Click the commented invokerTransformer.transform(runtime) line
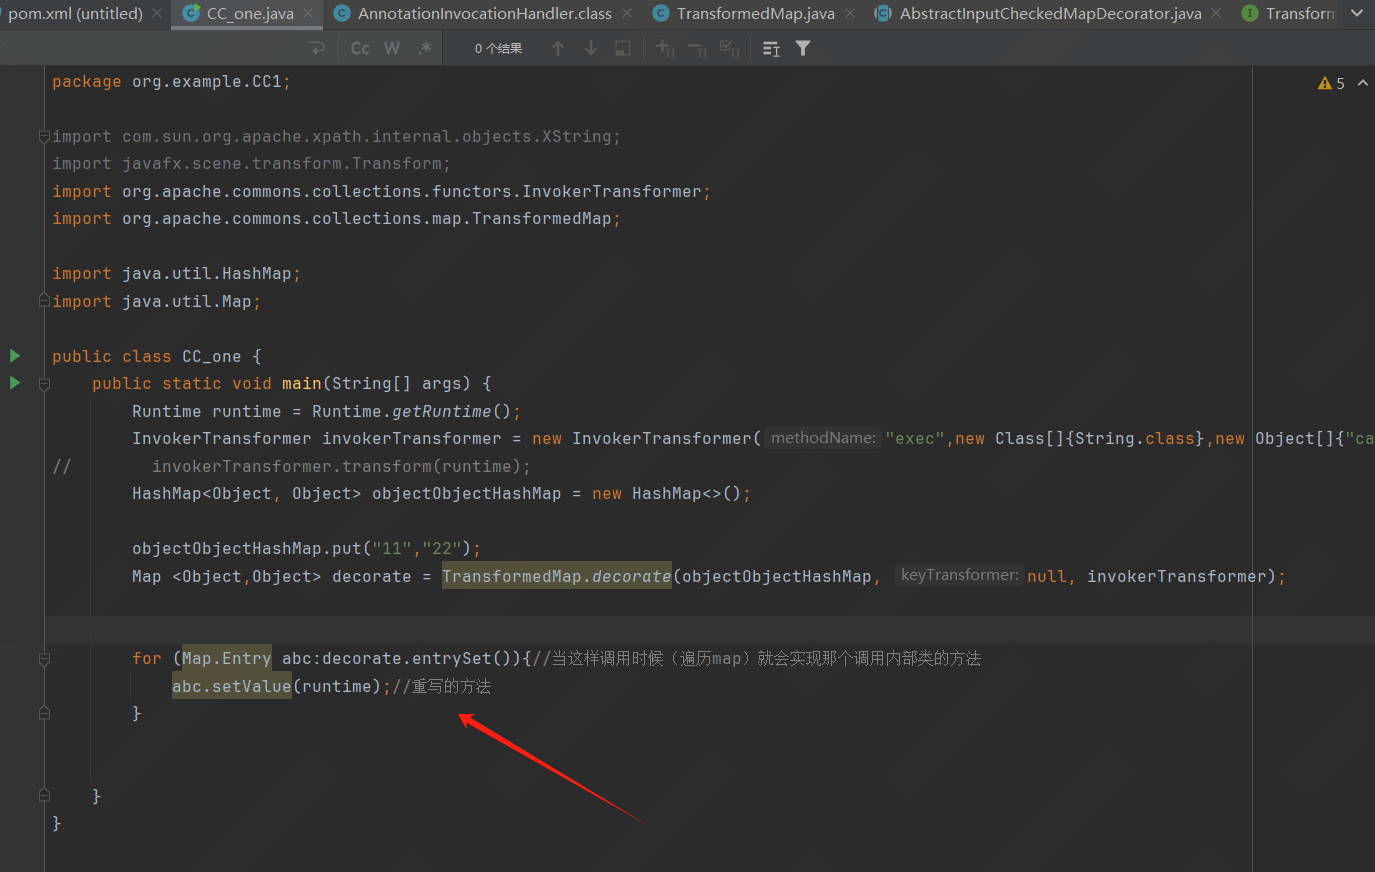Screen dimensions: 1375x872 click(x=341, y=467)
